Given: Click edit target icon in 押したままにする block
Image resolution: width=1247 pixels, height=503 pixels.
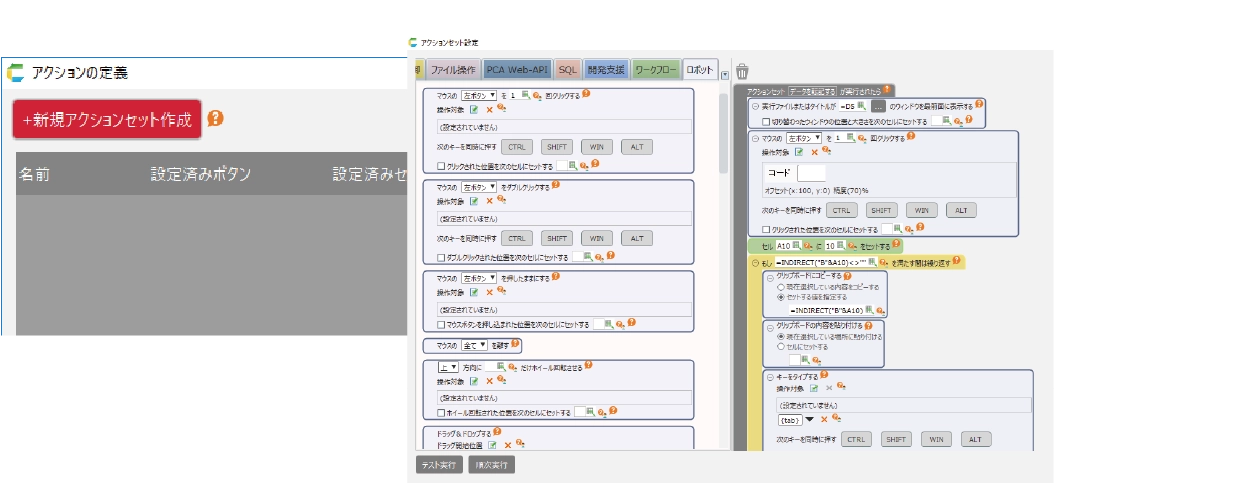Looking at the screenshot, I should 475,291.
